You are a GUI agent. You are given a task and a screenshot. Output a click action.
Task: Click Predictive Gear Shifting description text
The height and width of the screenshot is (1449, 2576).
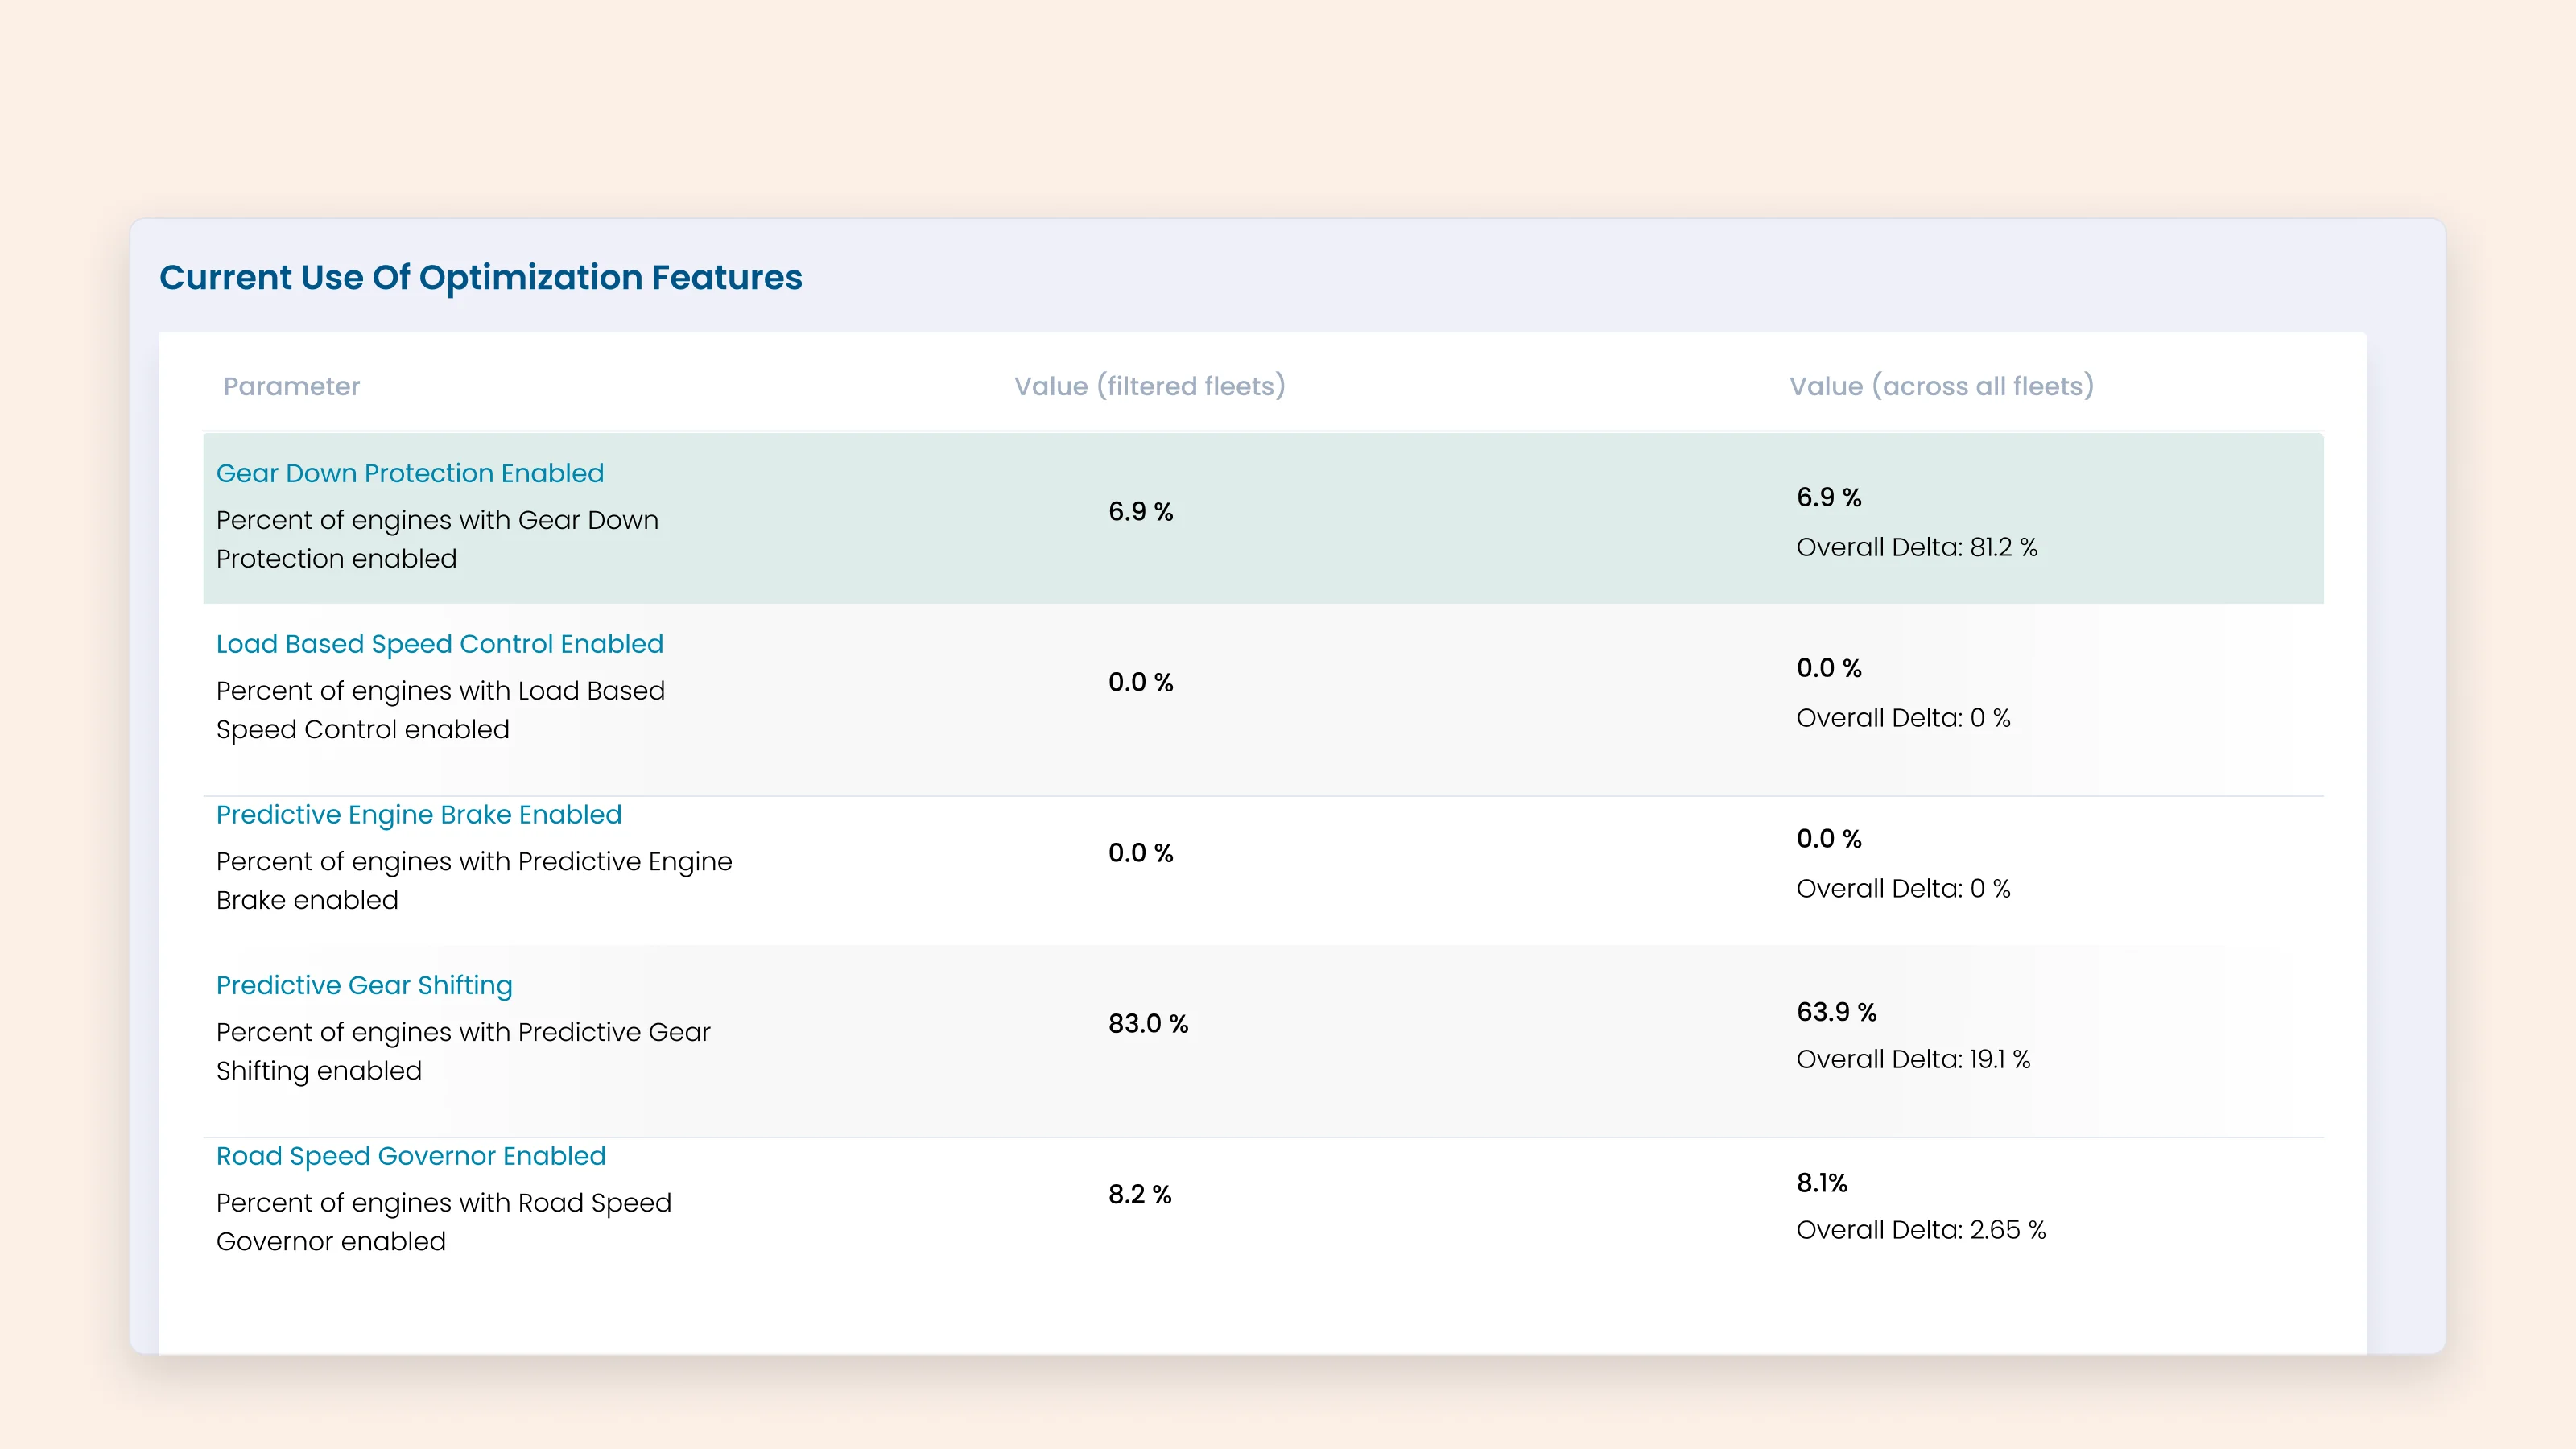click(463, 1051)
